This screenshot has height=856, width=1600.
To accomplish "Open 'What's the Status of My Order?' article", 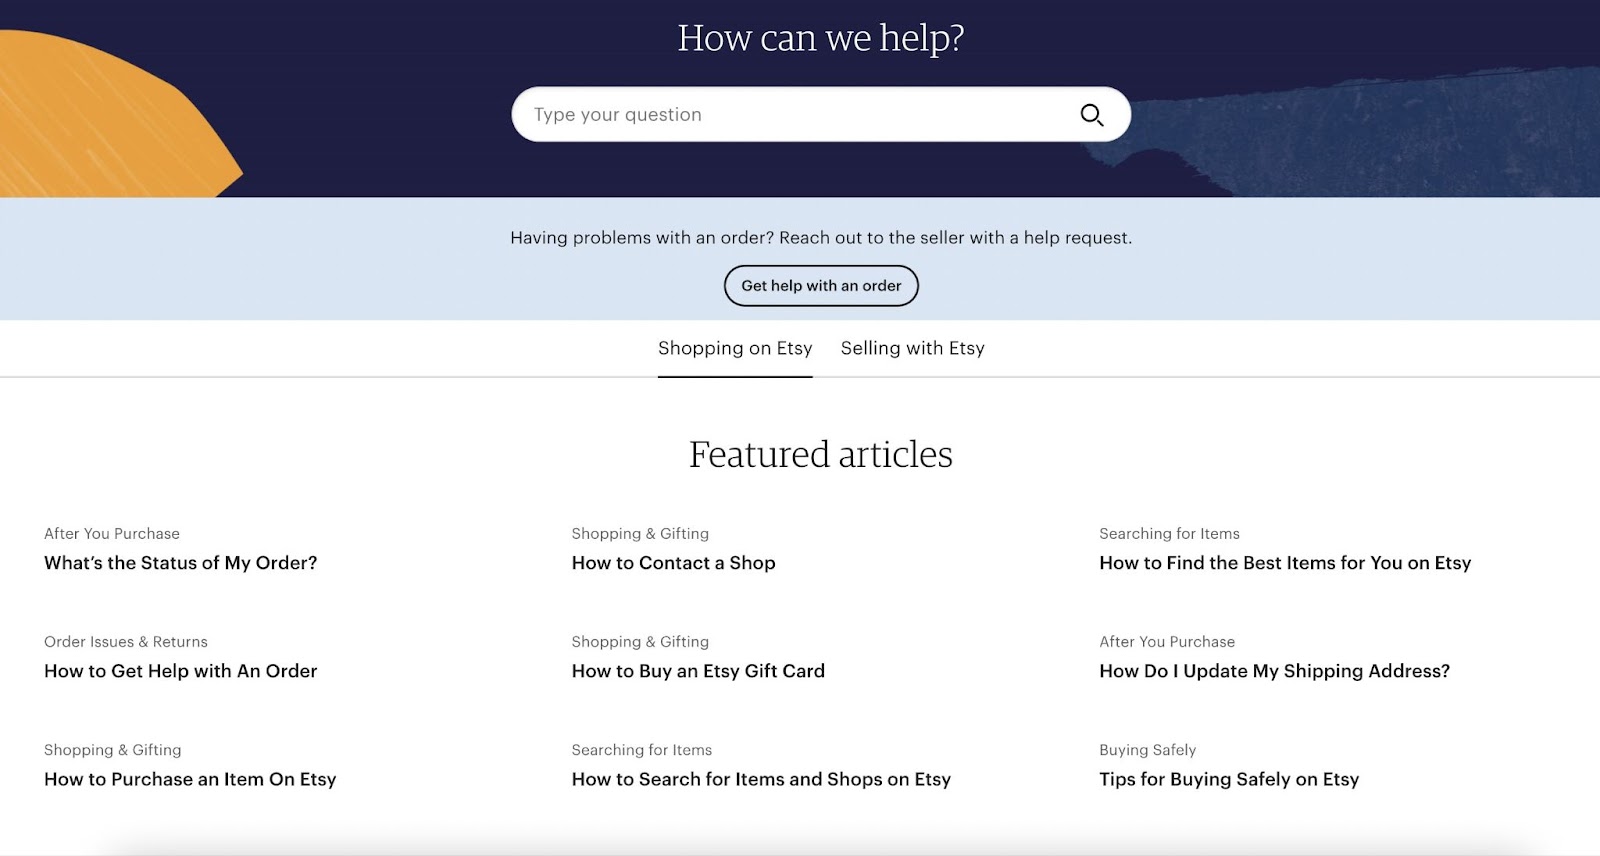I will point(180,563).
